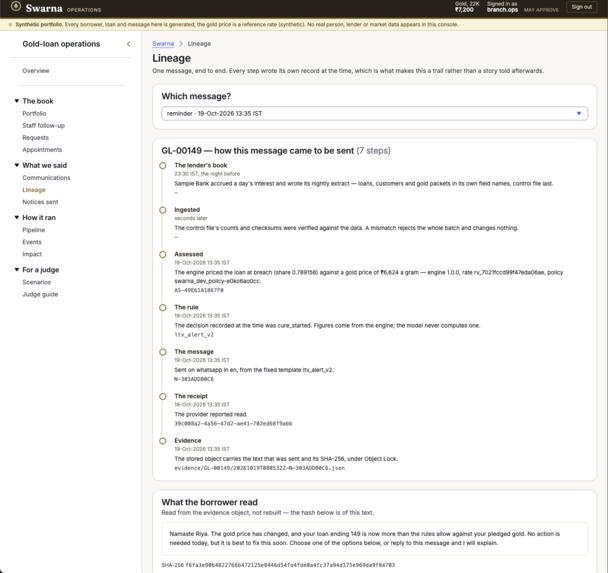This screenshot has width=608, height=573.
Task: Click the assessment ID AS-49E61A1867F0
Action: pos(199,290)
